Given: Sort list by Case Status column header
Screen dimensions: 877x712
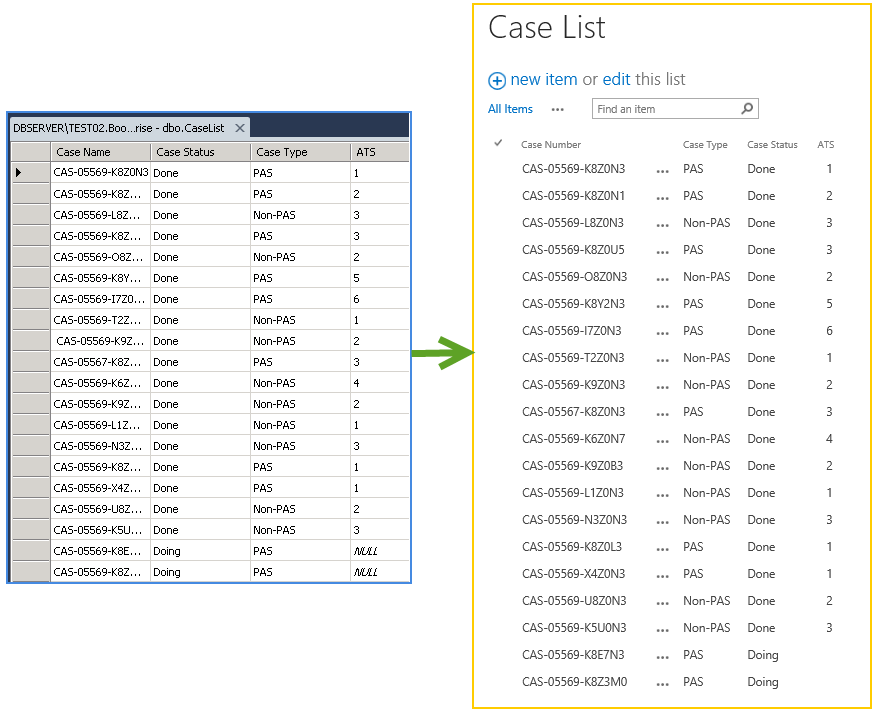Looking at the screenshot, I should pyautogui.click(x=772, y=145).
